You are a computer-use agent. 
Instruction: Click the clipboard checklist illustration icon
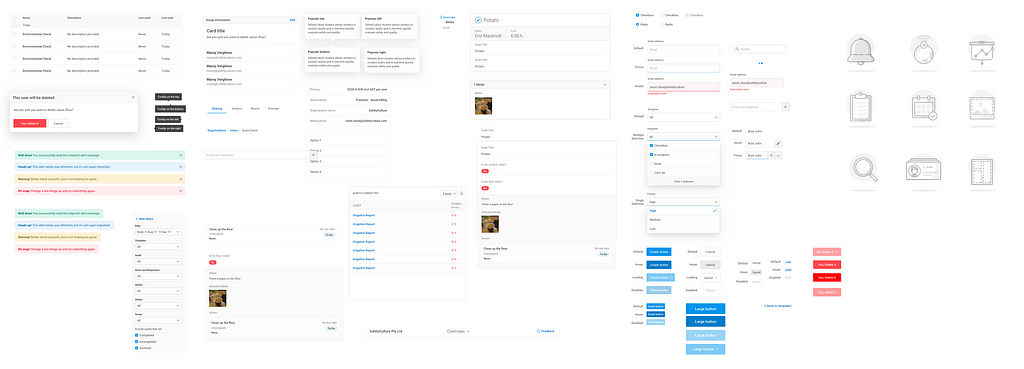pos(860,108)
